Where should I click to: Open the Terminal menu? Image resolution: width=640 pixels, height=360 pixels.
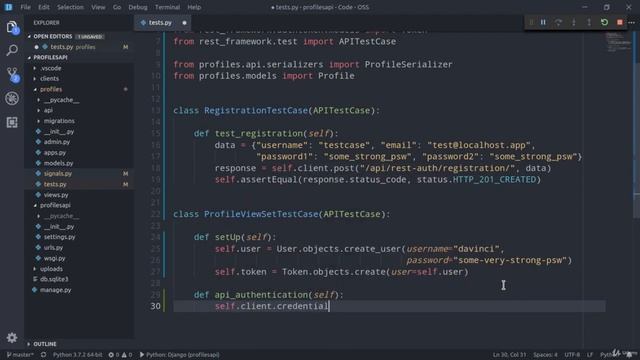click(167, 7)
